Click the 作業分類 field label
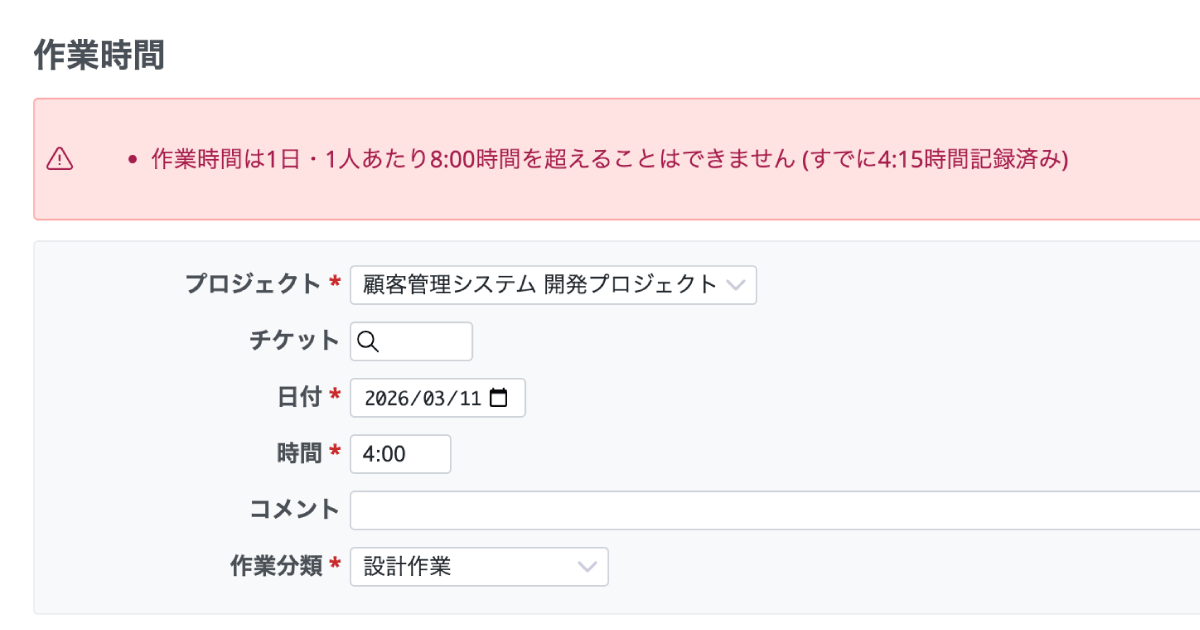 click(x=276, y=565)
